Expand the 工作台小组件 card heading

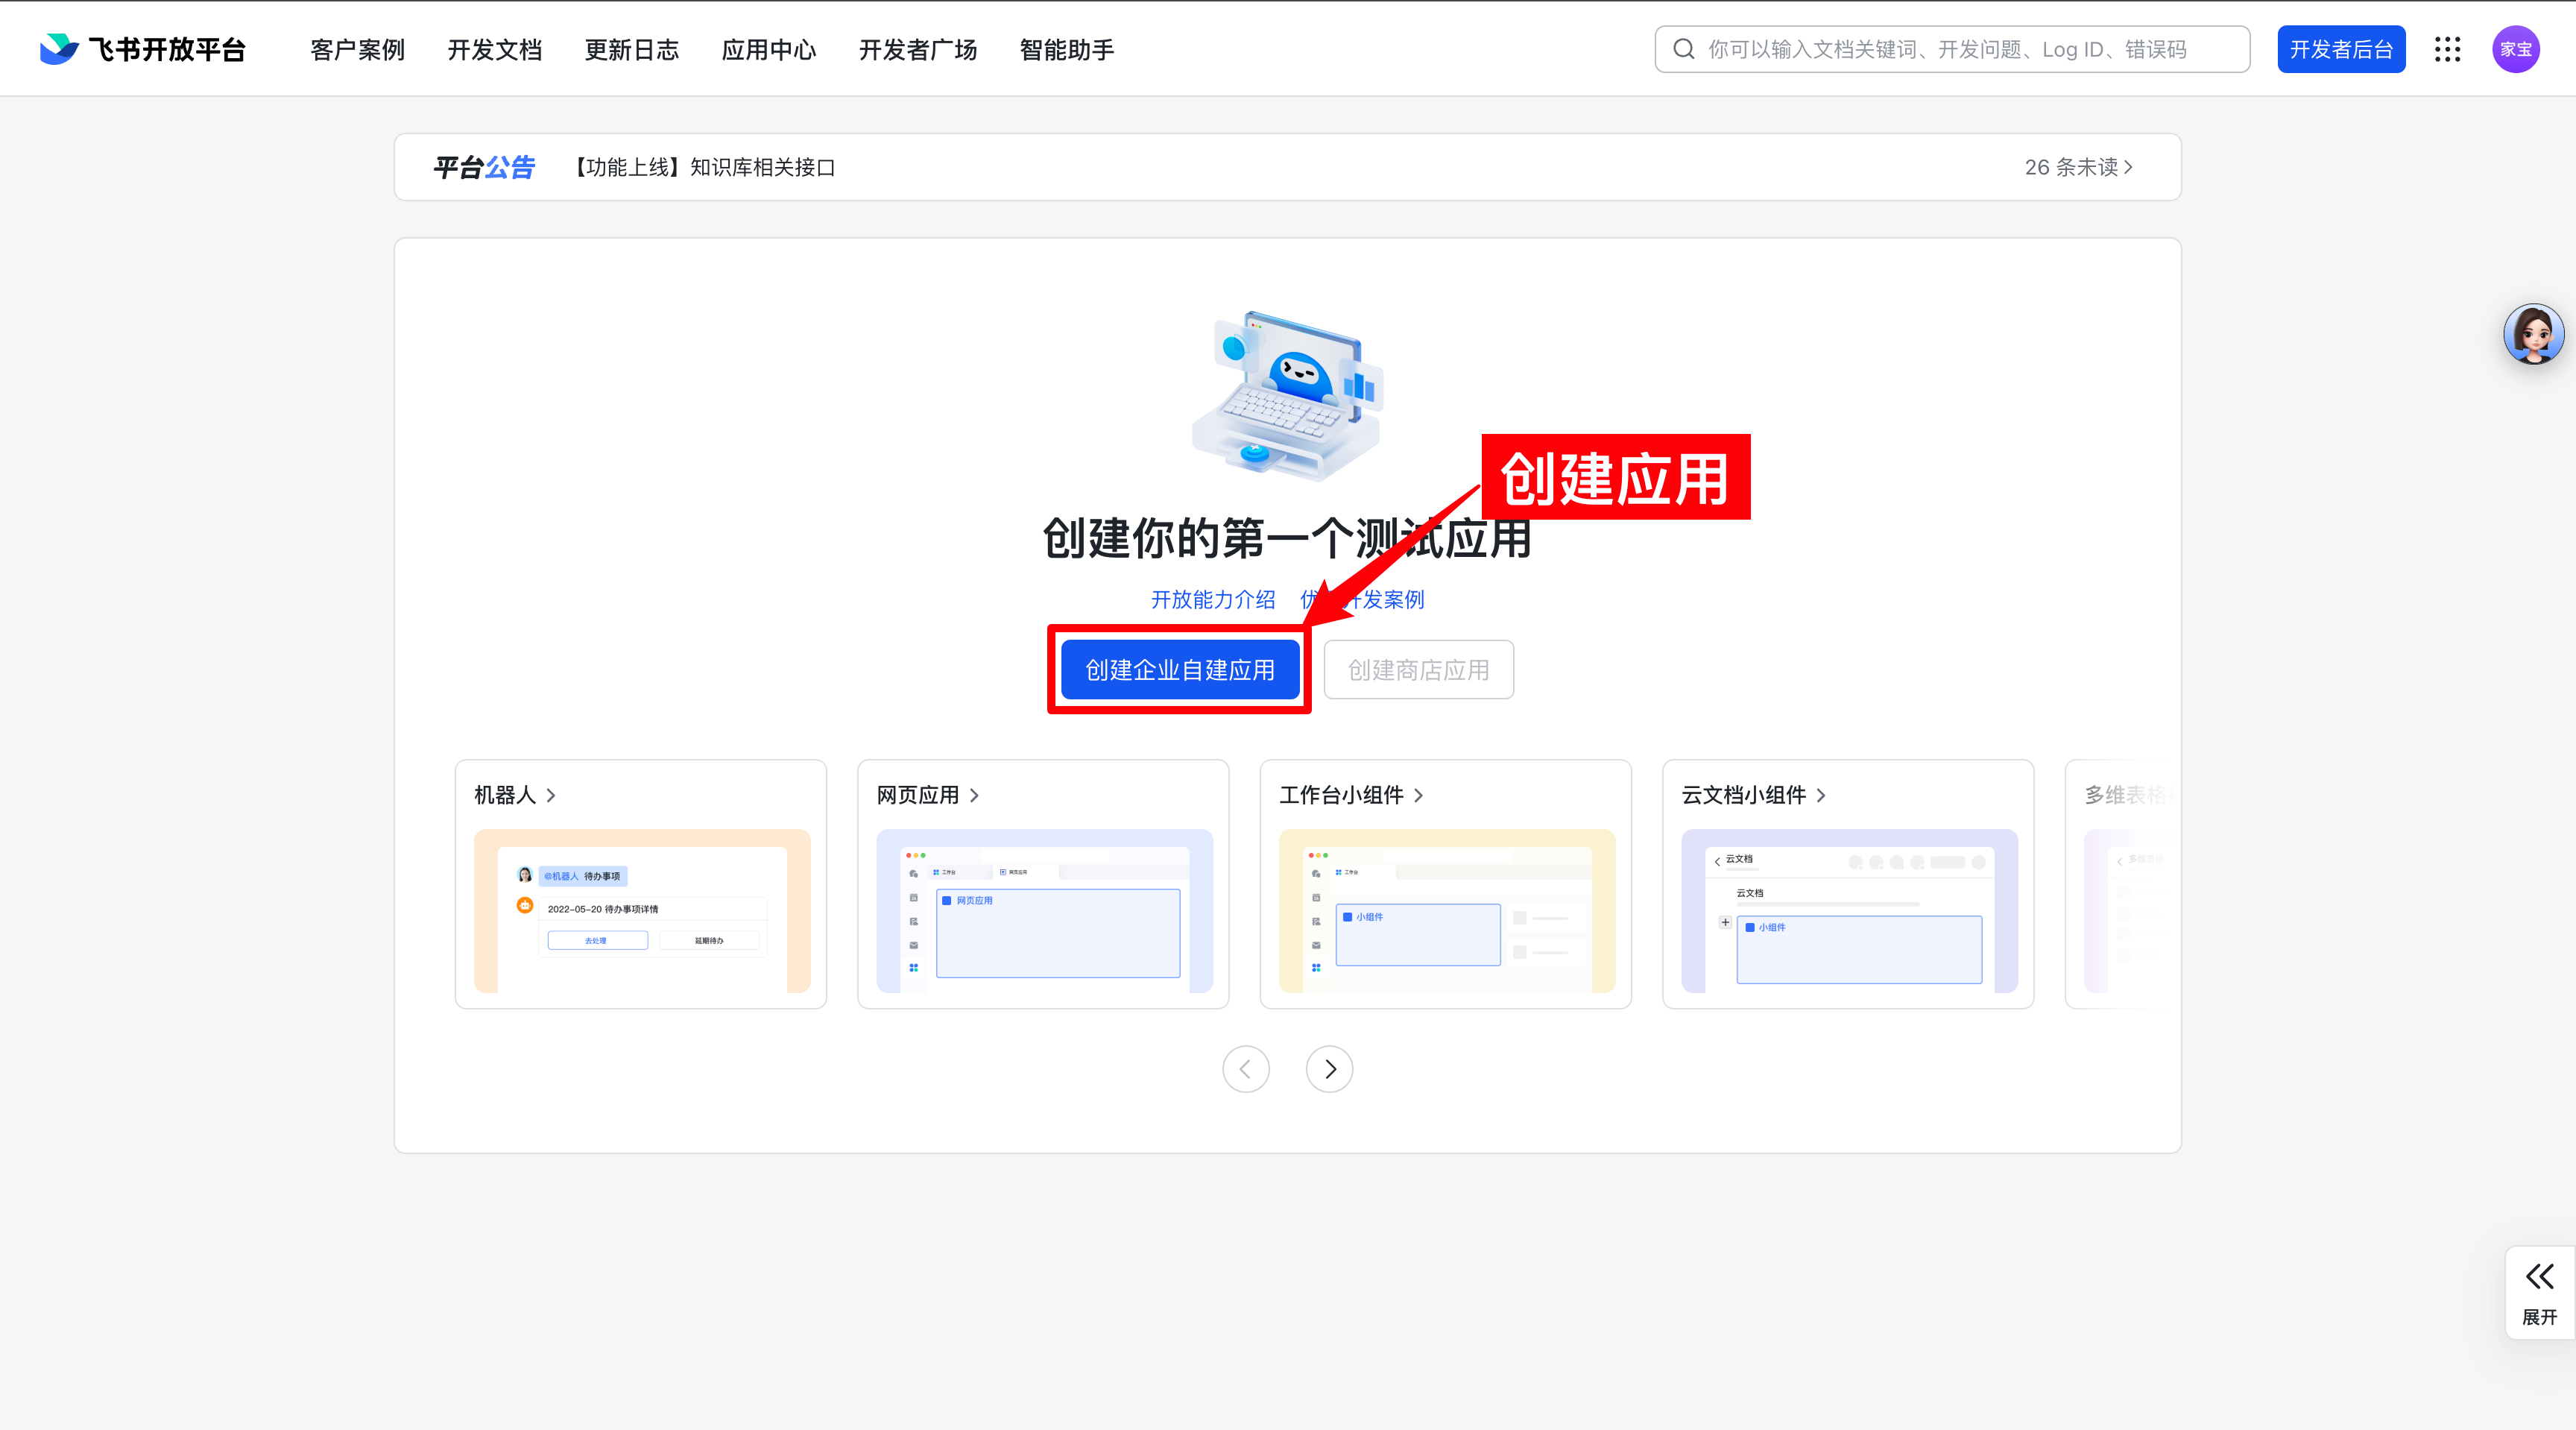pos(1351,795)
